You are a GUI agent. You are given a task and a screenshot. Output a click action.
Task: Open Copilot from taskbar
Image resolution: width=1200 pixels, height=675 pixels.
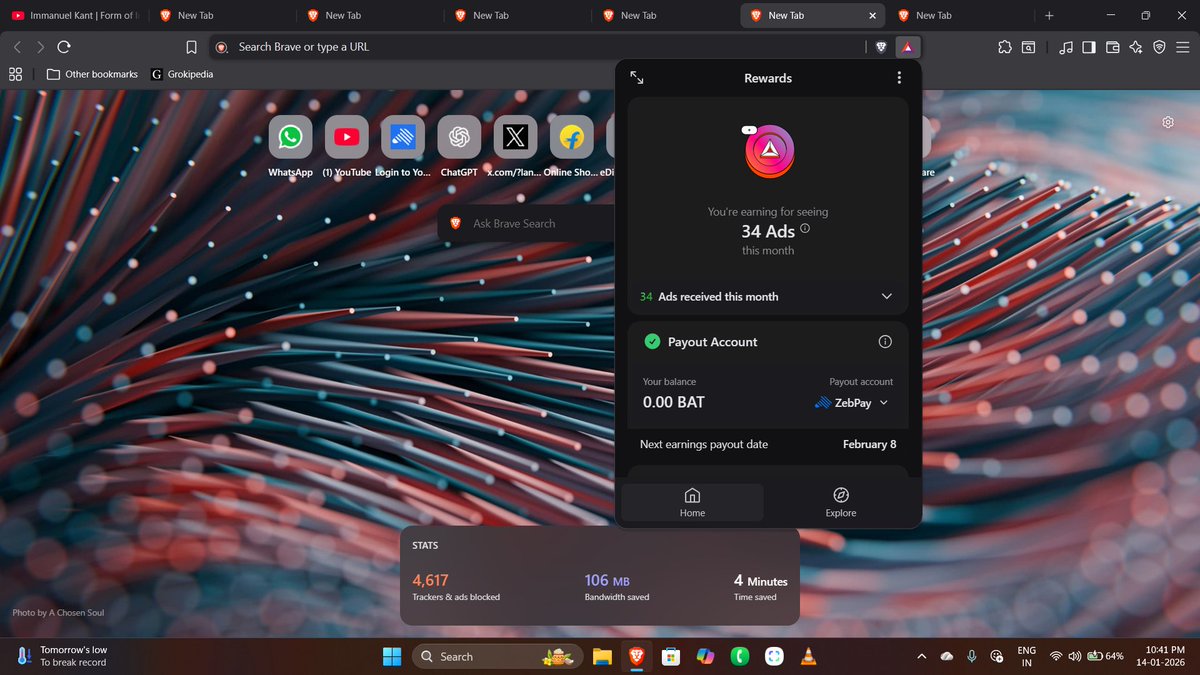pos(705,657)
